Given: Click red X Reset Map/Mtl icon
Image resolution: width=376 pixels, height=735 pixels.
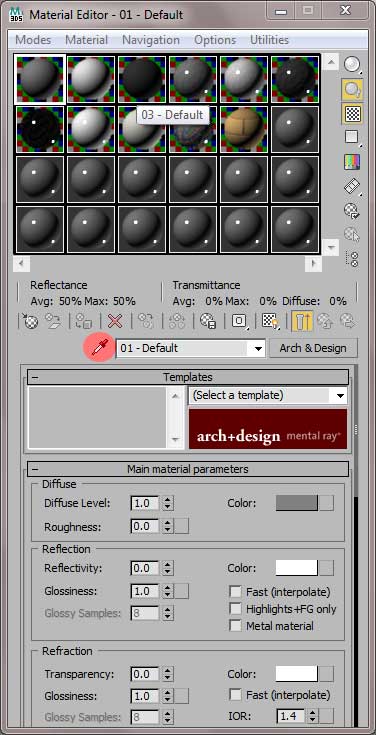Looking at the screenshot, I should tap(115, 321).
